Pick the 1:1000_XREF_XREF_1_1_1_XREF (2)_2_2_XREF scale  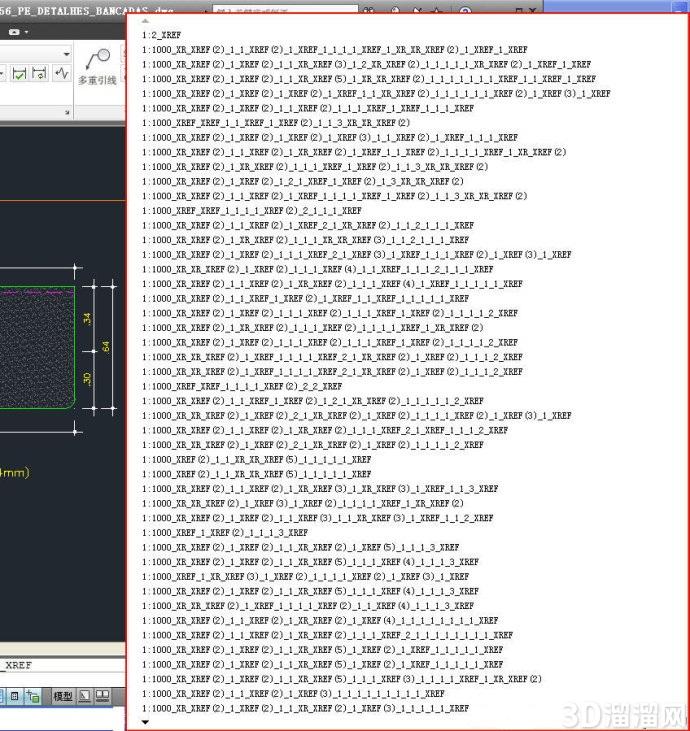point(242,386)
